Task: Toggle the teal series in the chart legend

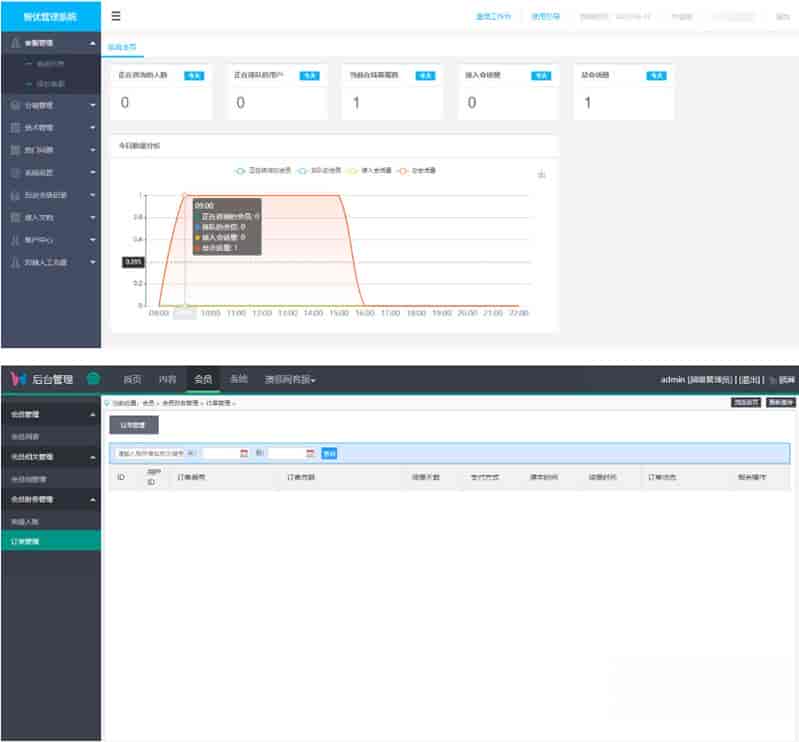Action: pyautogui.click(x=240, y=171)
